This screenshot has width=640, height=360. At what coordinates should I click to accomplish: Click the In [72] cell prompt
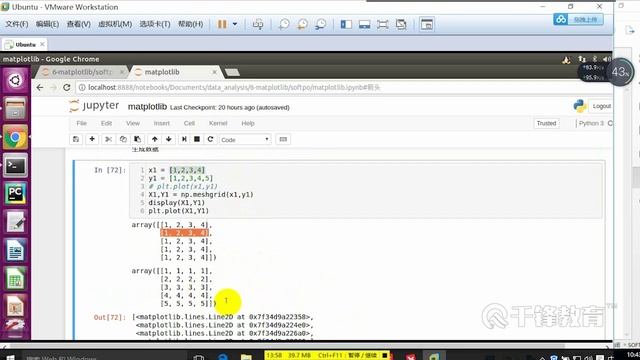tap(110, 170)
